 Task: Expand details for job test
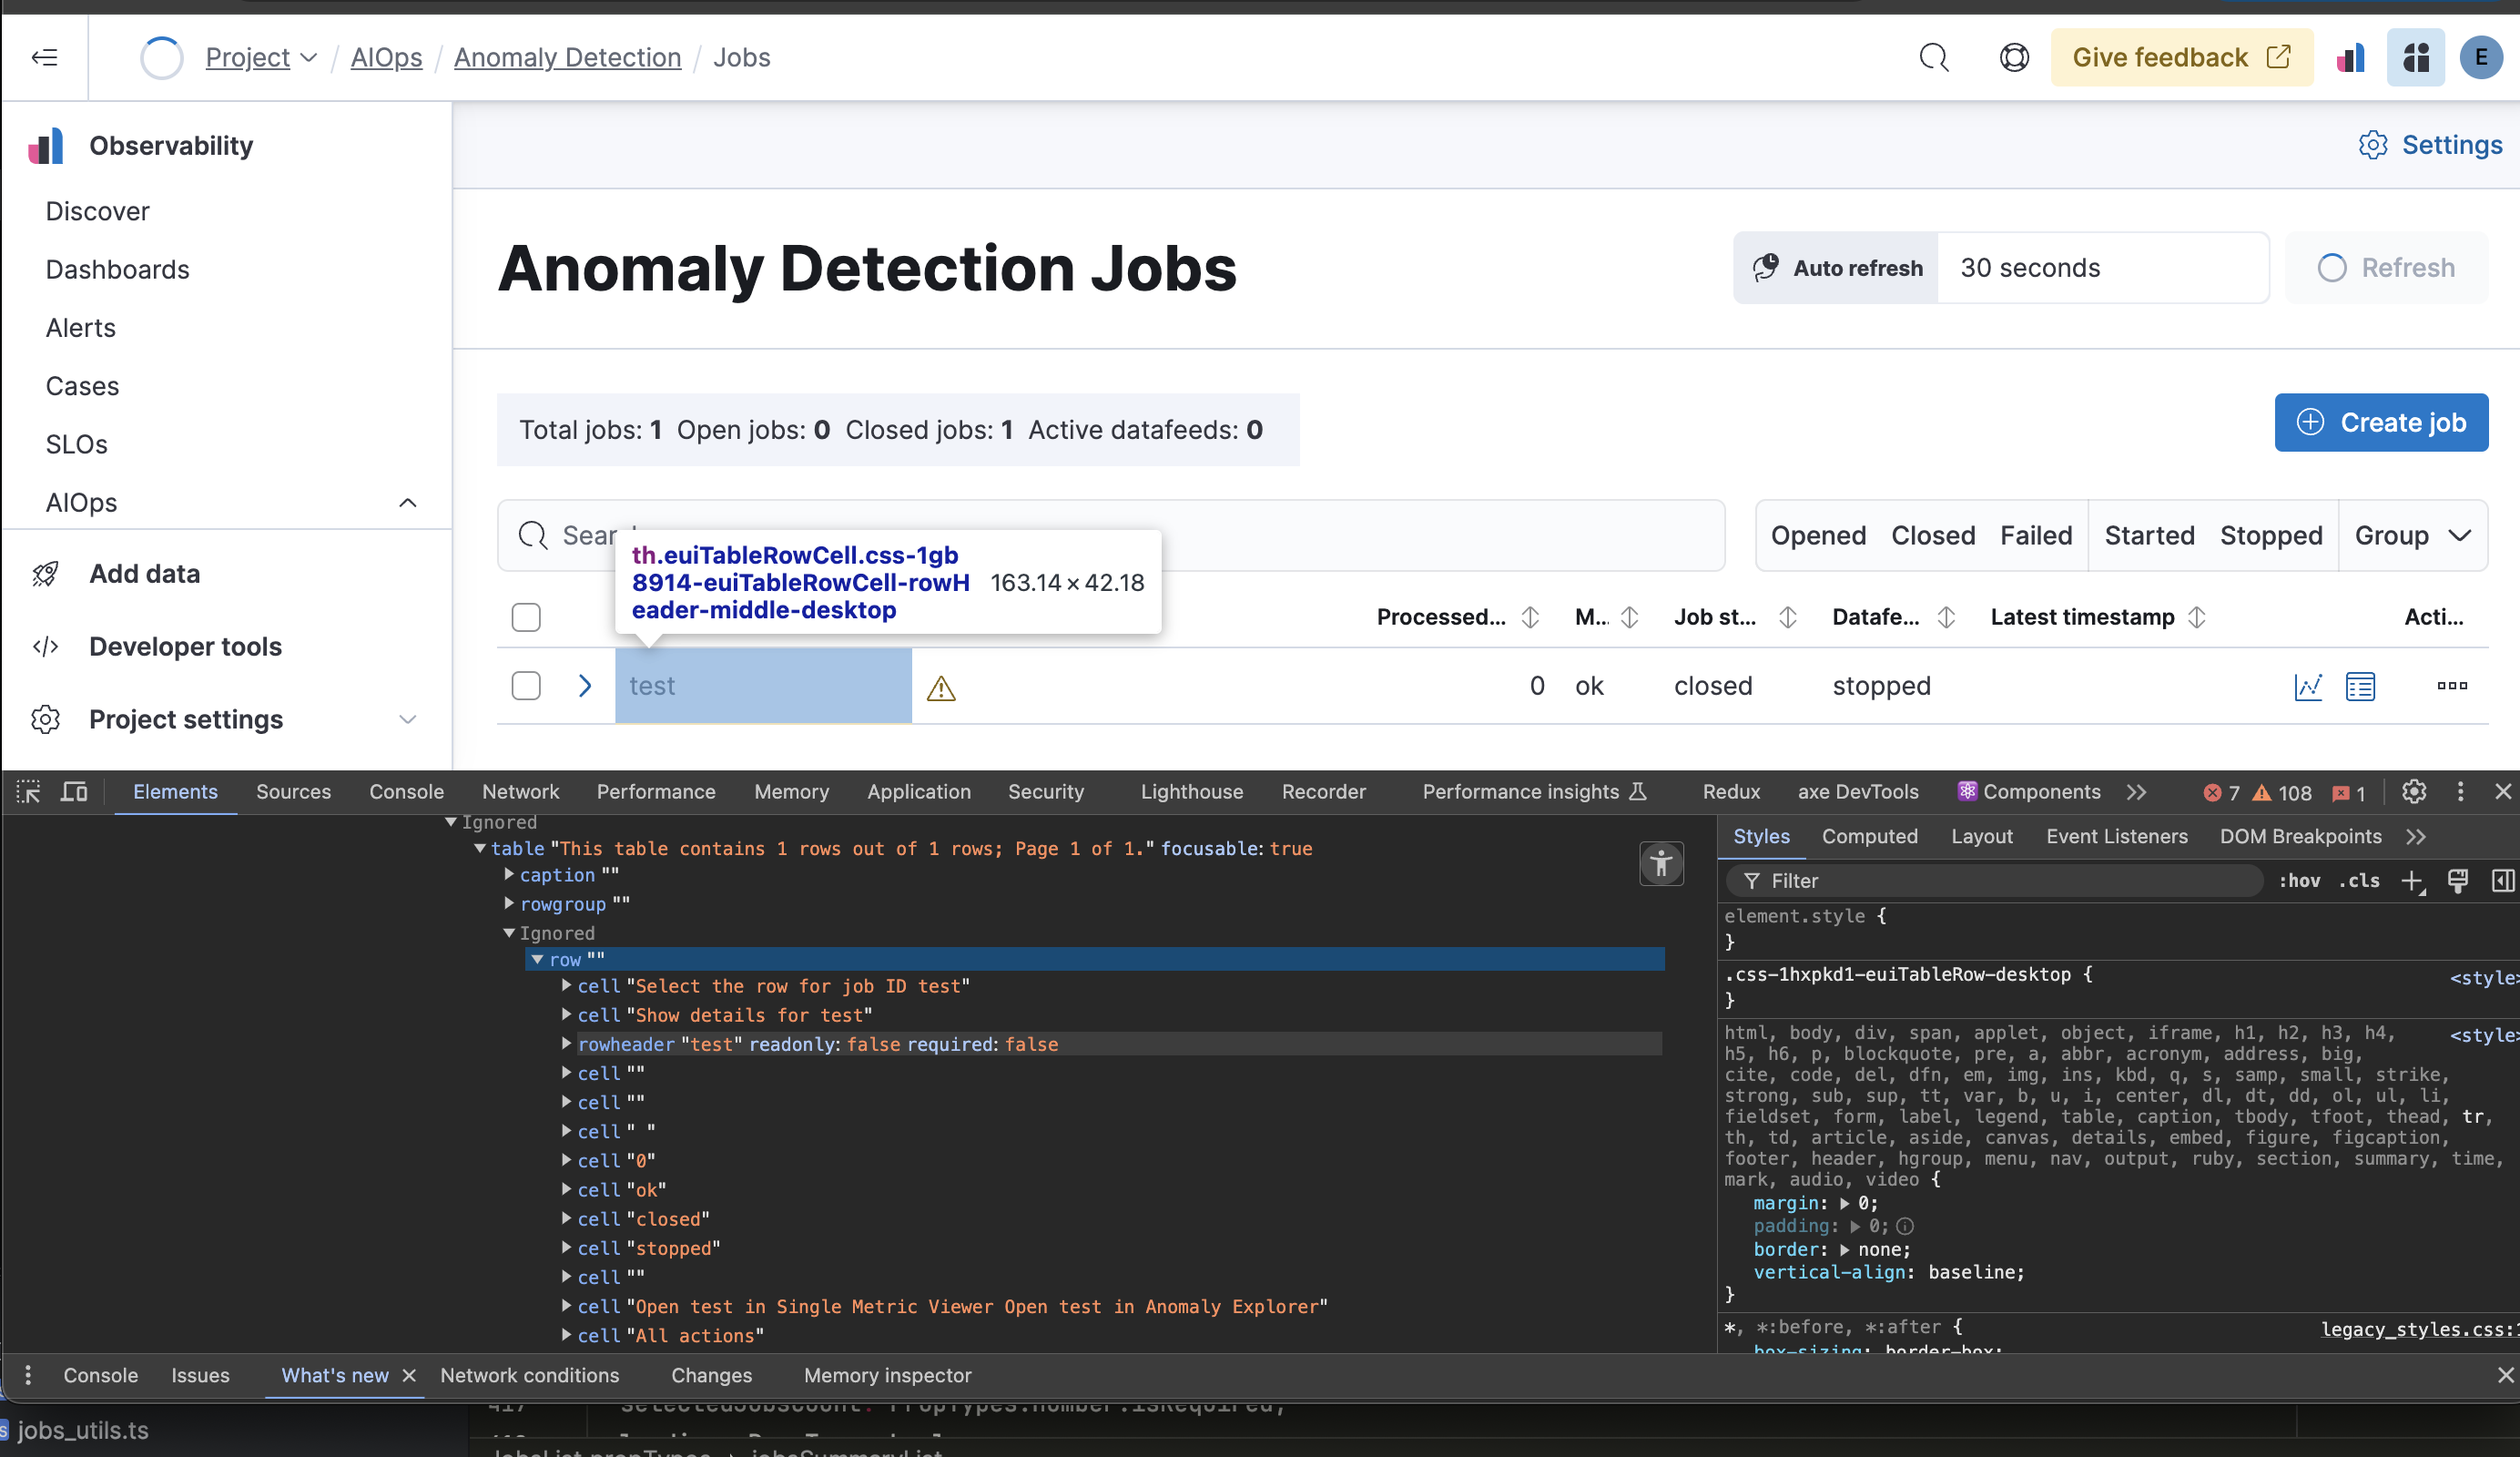tap(585, 686)
